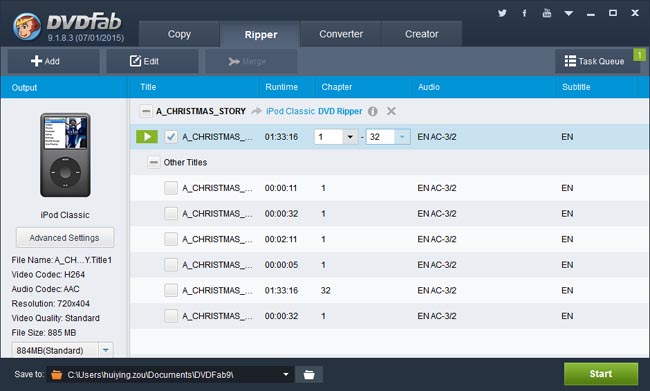Click the A_CHRISTMAS_STORY source name
Screen dimensions: 650x391
coord(201,111)
